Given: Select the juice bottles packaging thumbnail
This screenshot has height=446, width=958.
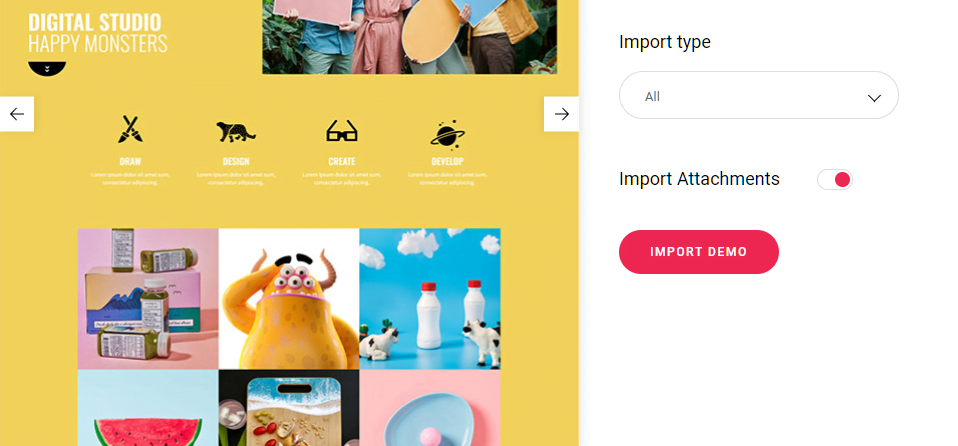Looking at the screenshot, I should click(148, 299).
